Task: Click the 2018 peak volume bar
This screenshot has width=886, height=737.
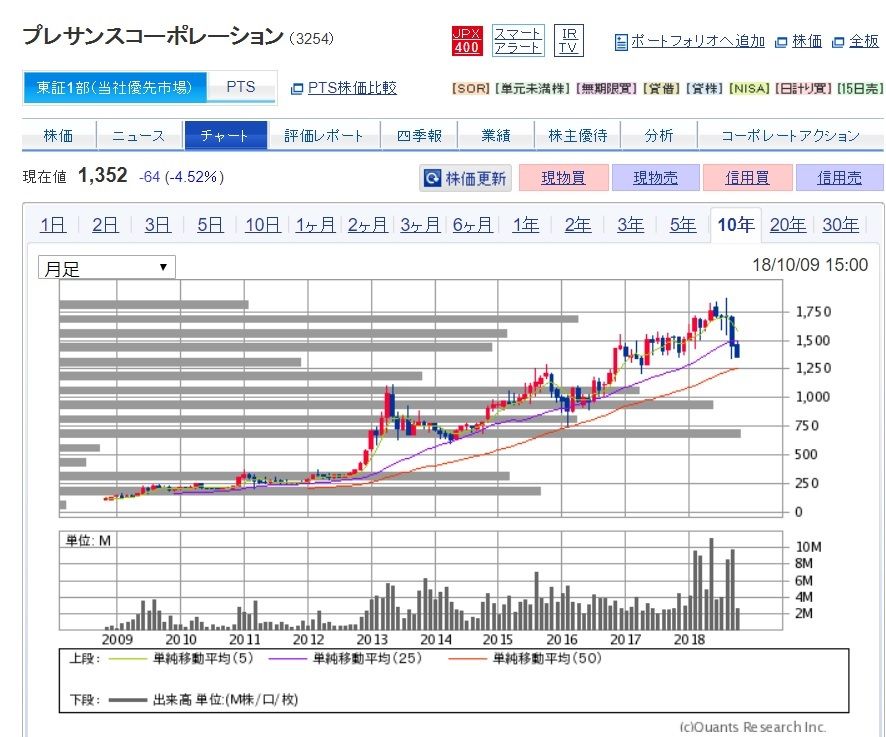Action: click(x=711, y=584)
